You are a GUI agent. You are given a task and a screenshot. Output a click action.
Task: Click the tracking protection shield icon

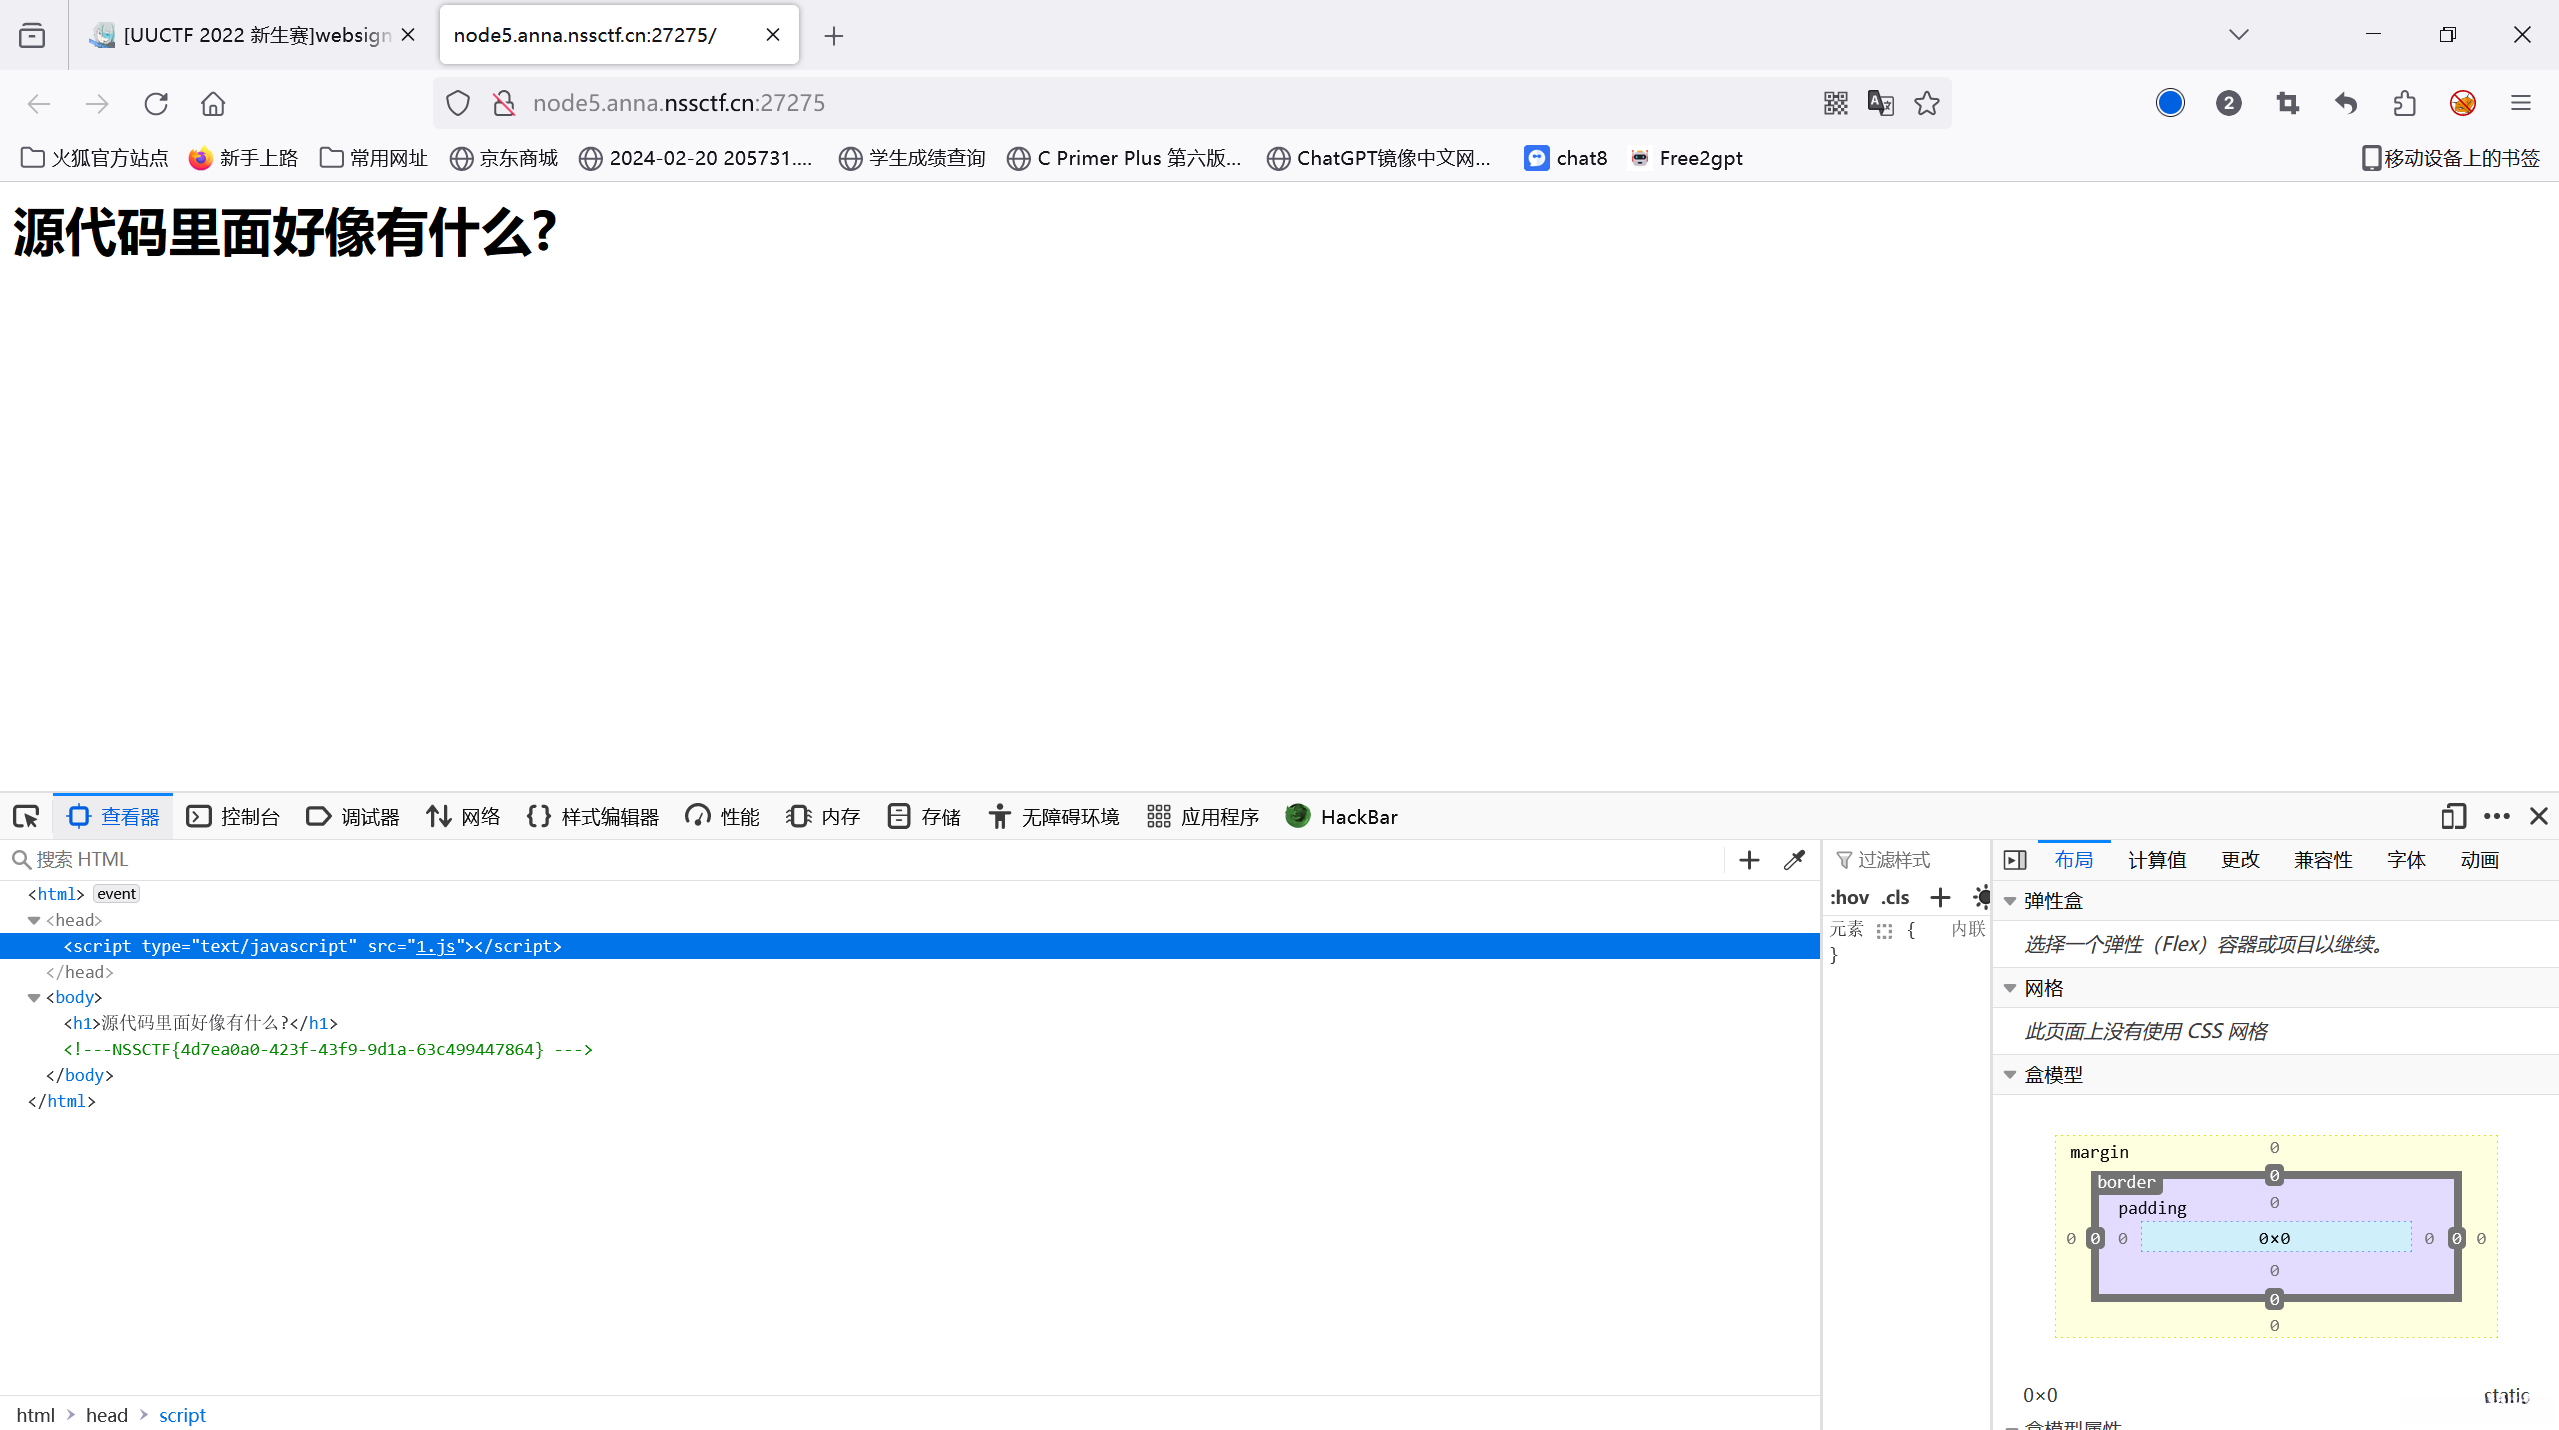tap(458, 103)
